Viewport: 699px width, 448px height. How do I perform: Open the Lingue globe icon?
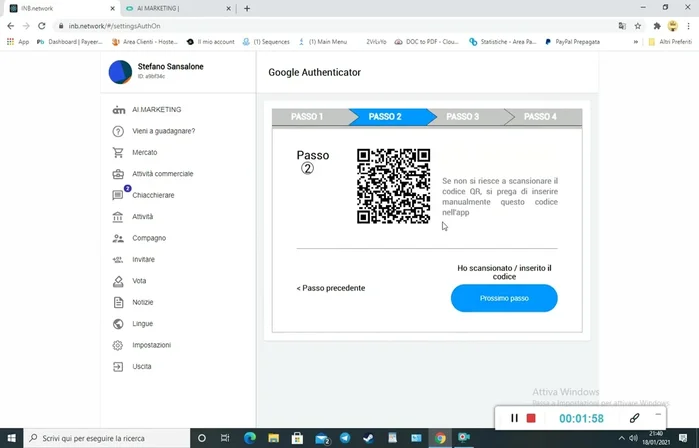pyautogui.click(x=118, y=324)
